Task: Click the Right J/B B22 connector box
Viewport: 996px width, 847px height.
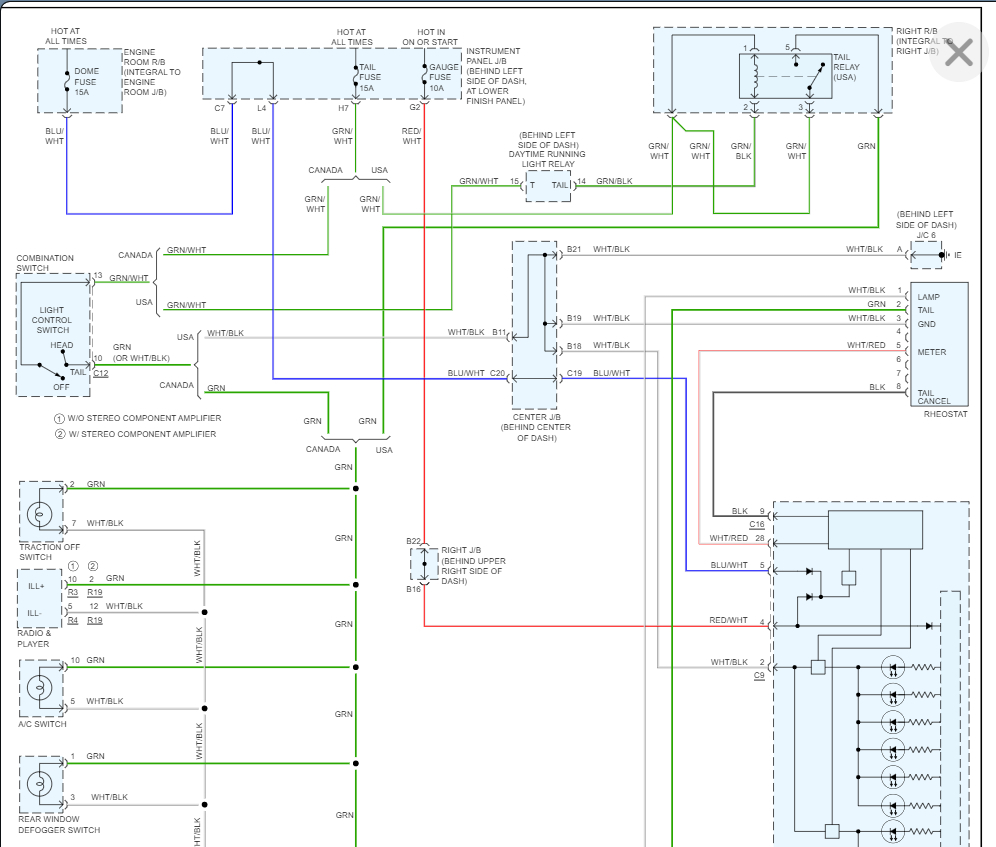Action: (424, 564)
